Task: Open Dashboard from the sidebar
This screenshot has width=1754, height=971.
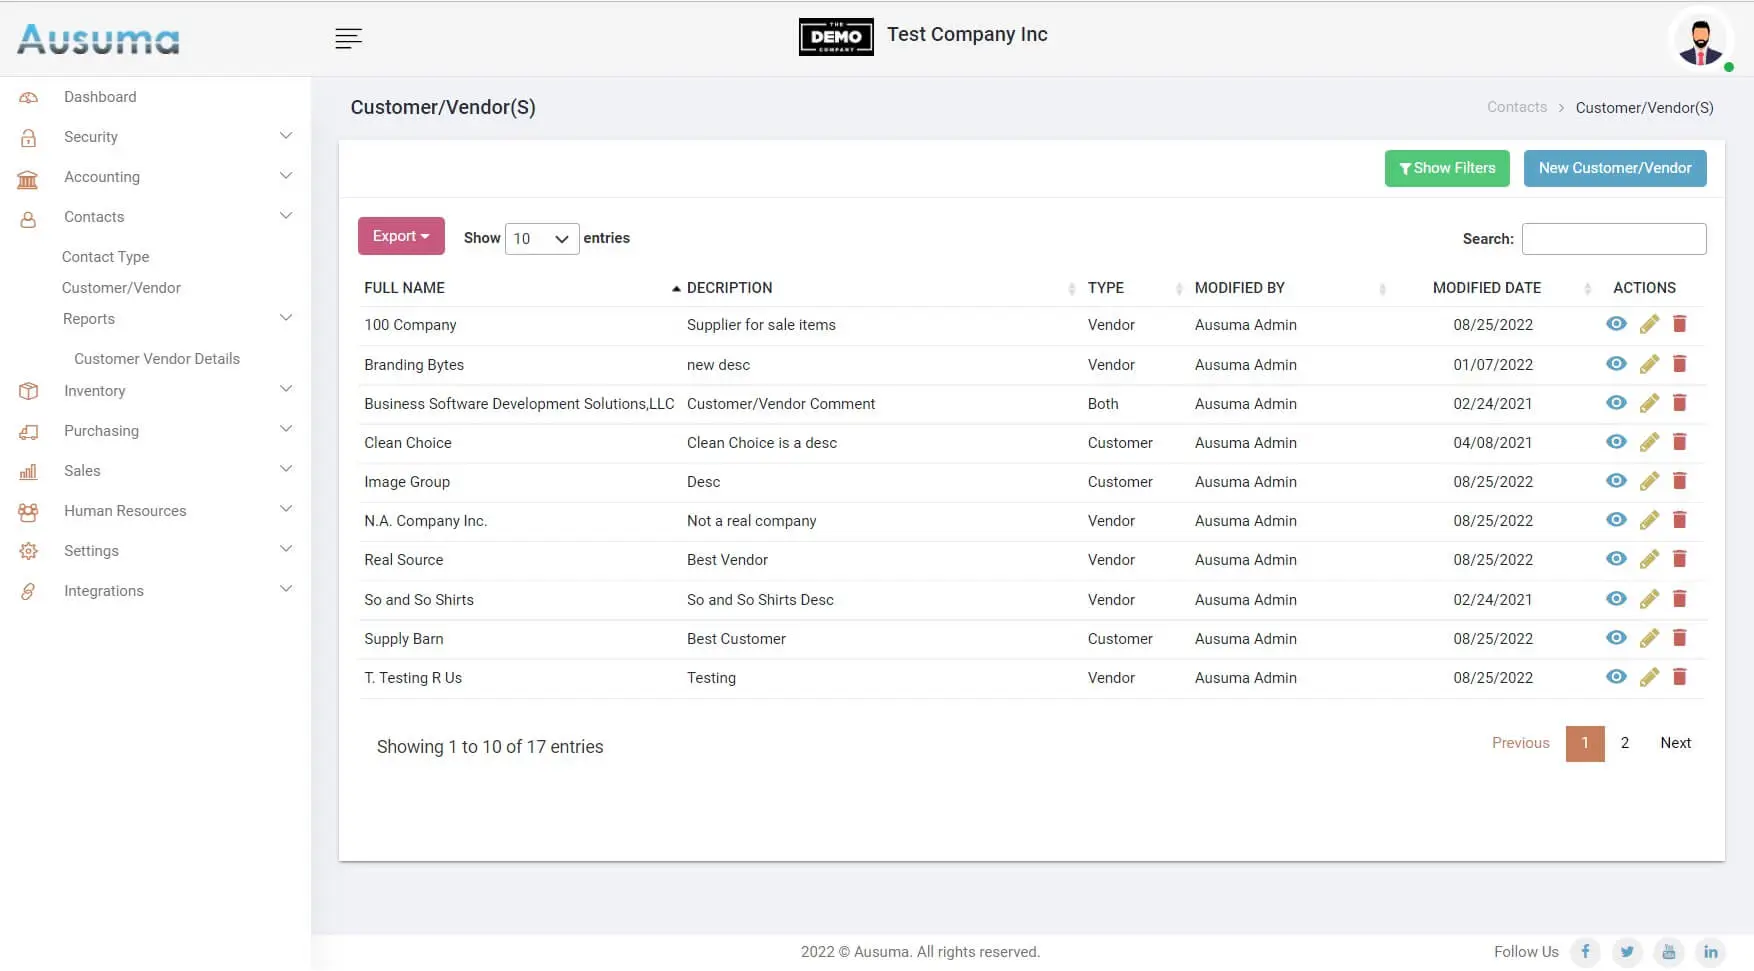Action: (100, 97)
